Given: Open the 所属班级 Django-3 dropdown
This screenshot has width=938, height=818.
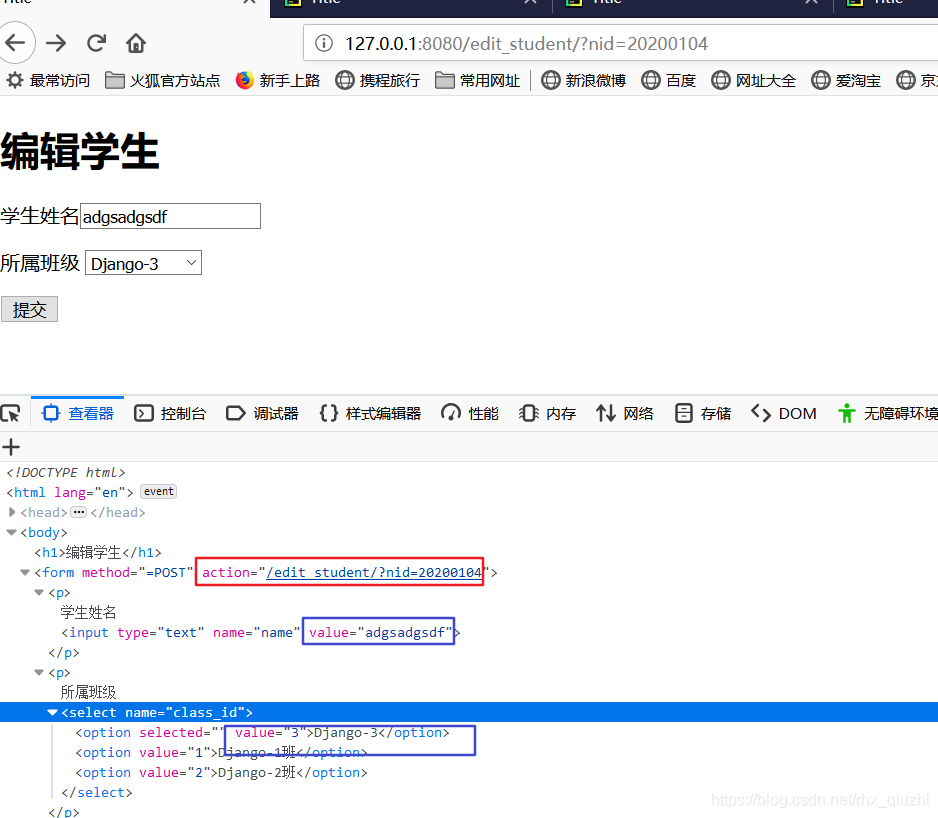Looking at the screenshot, I should point(143,263).
